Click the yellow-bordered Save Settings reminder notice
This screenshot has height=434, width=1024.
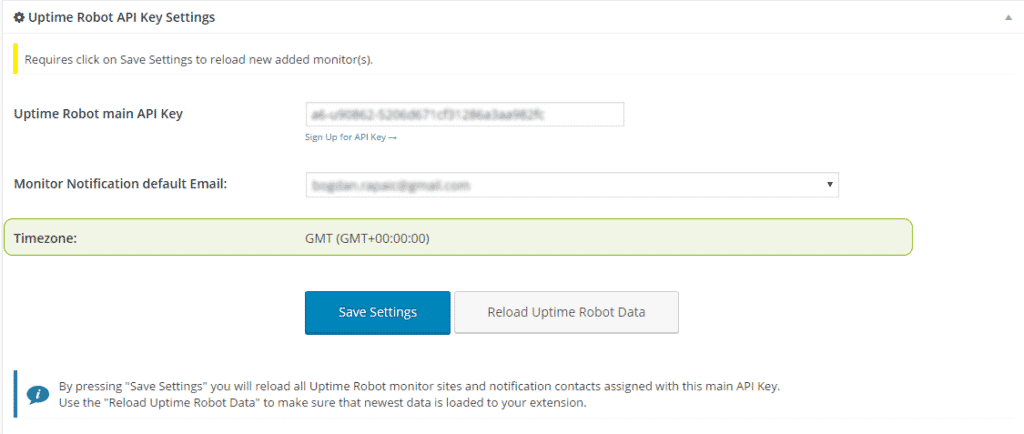click(x=513, y=59)
